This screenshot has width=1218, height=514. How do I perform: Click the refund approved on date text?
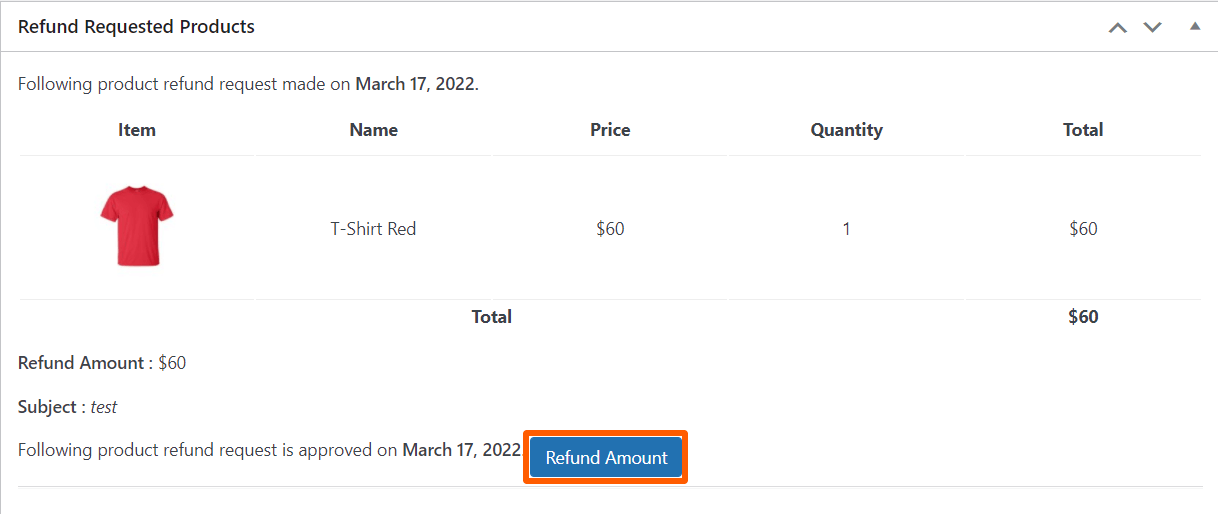coord(461,450)
